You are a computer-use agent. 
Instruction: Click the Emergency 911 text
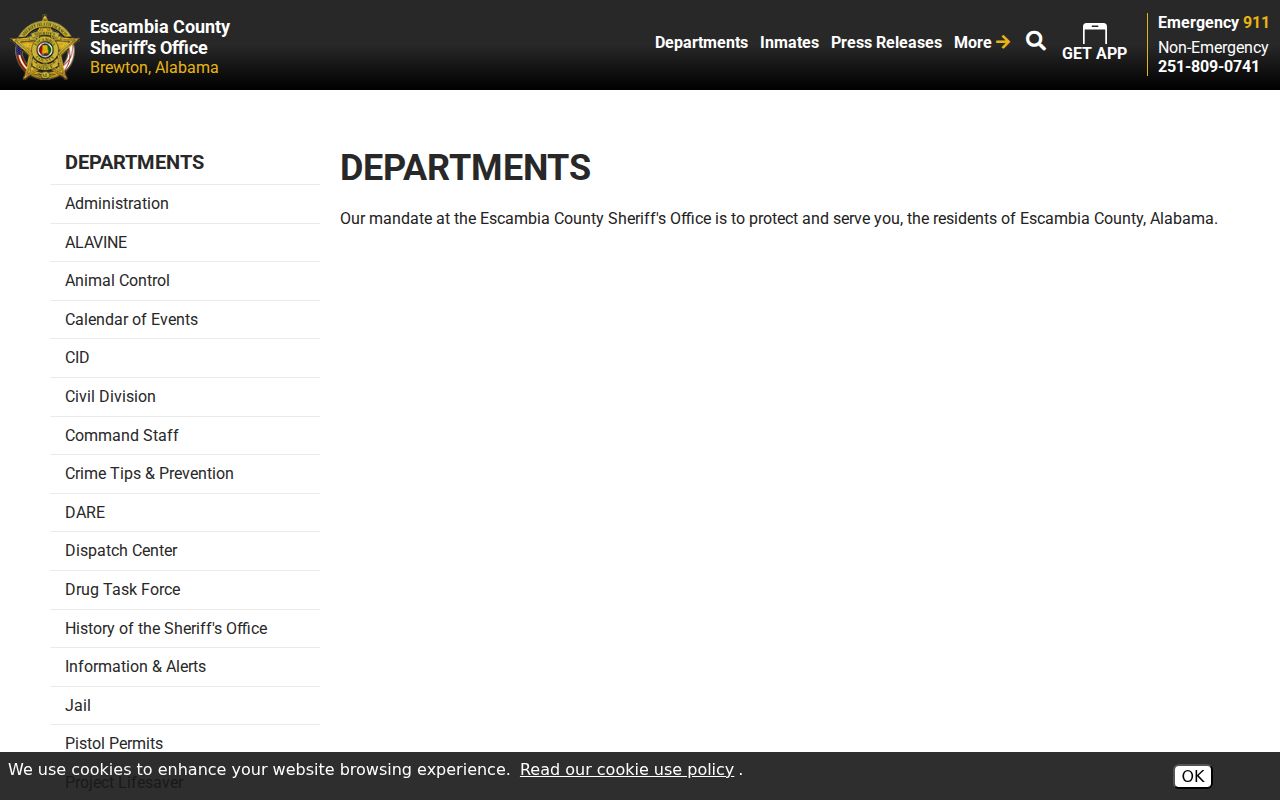coord(1213,22)
